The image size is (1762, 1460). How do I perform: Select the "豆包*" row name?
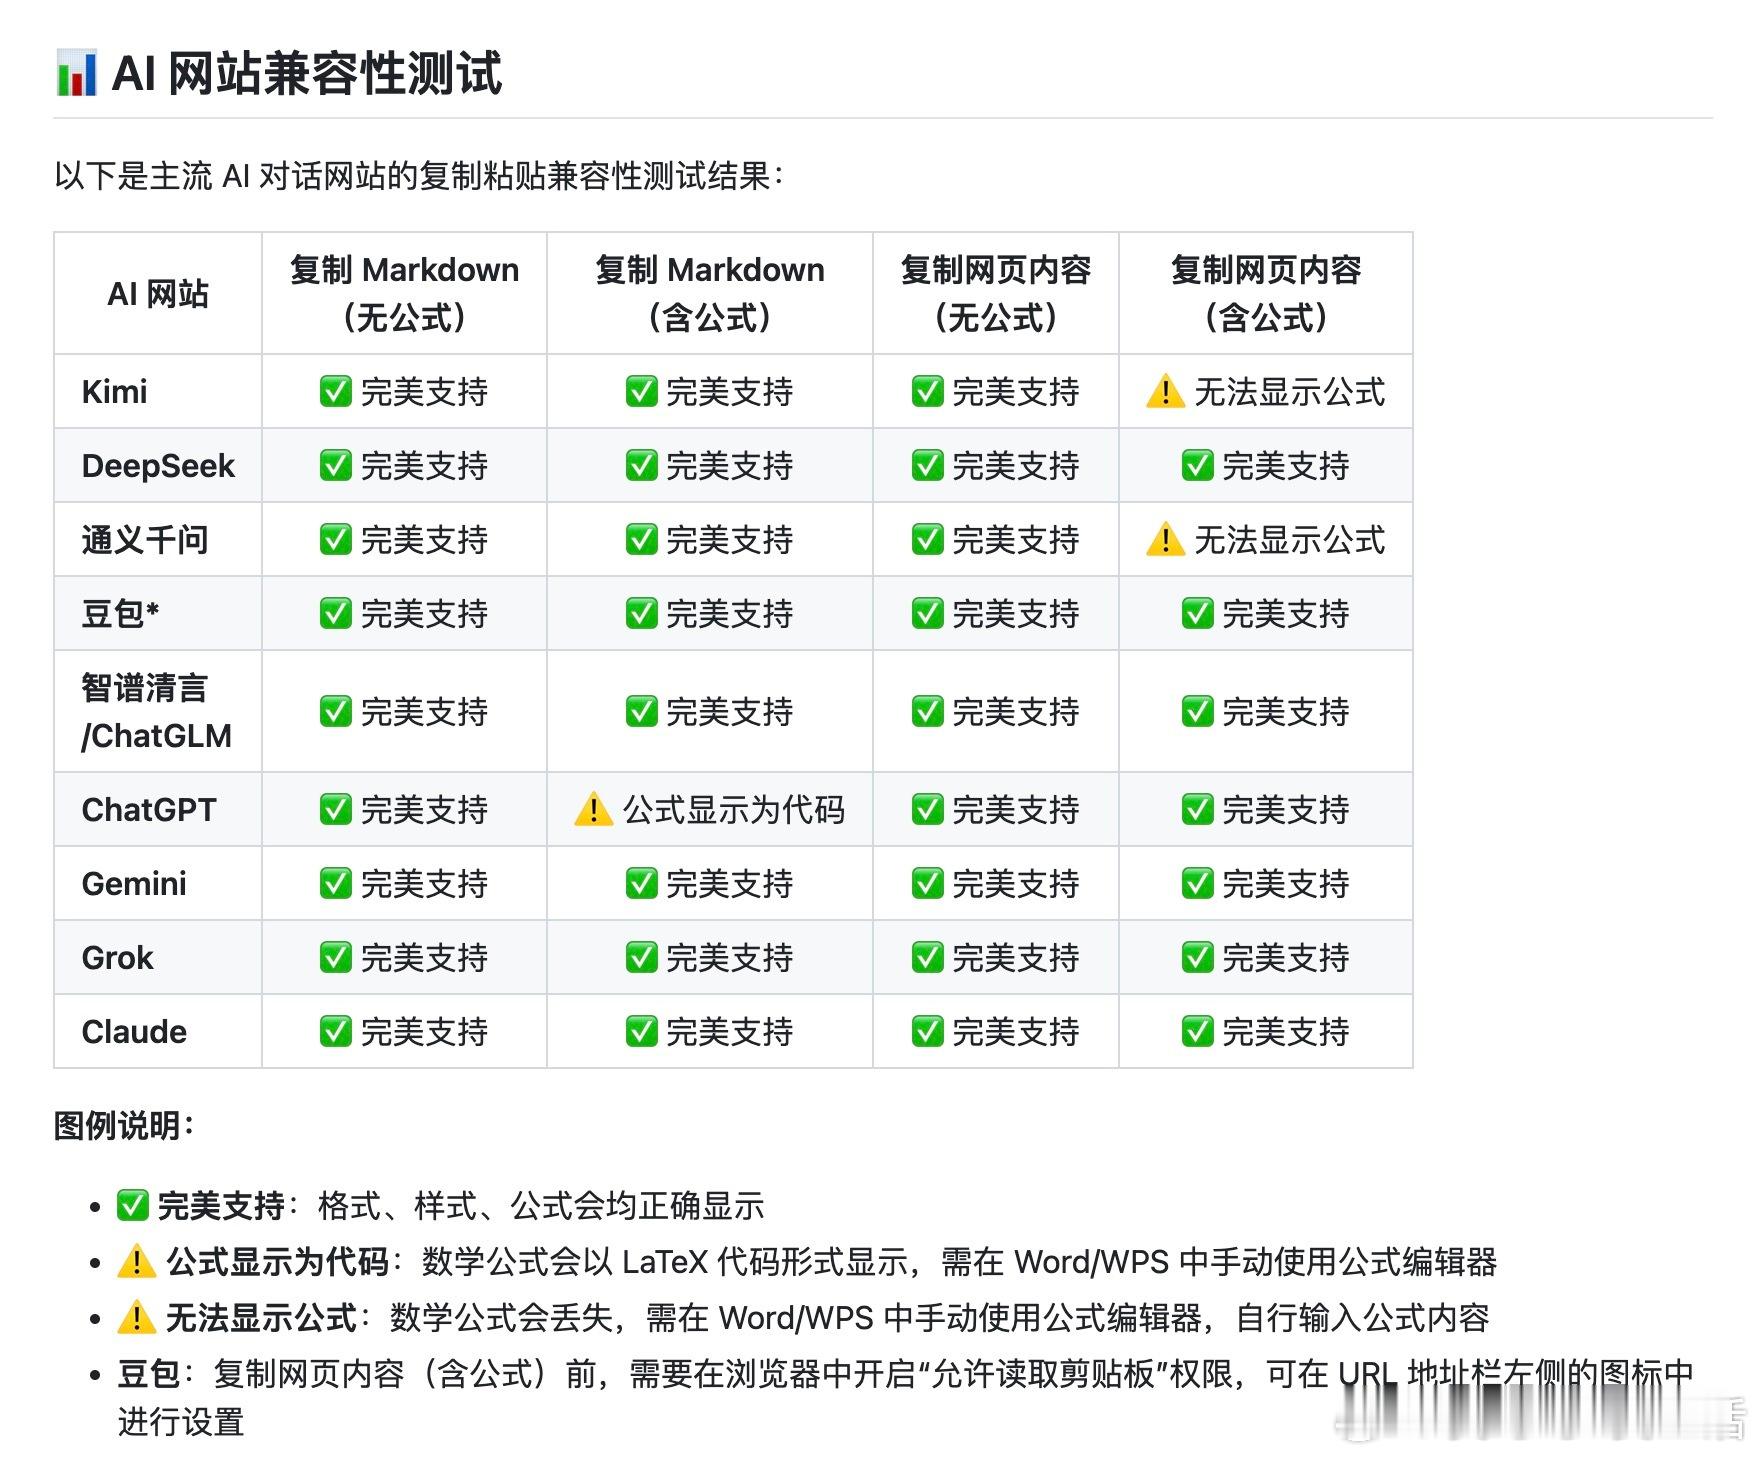click(x=121, y=613)
